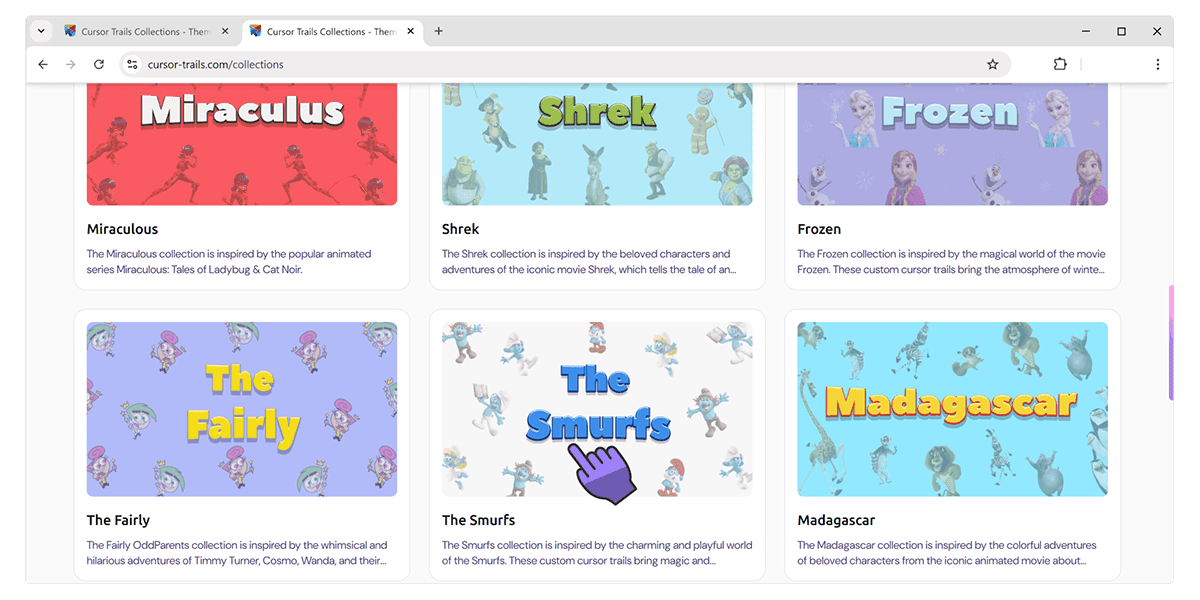1200x600 pixels.
Task: Open the Frozen collection banner image
Action: (x=952, y=144)
